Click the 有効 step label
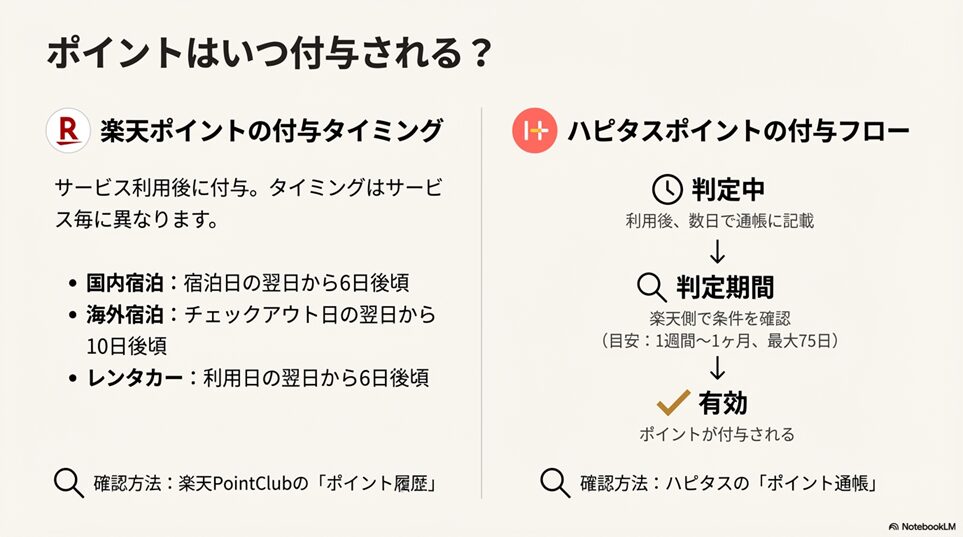 click(723, 403)
